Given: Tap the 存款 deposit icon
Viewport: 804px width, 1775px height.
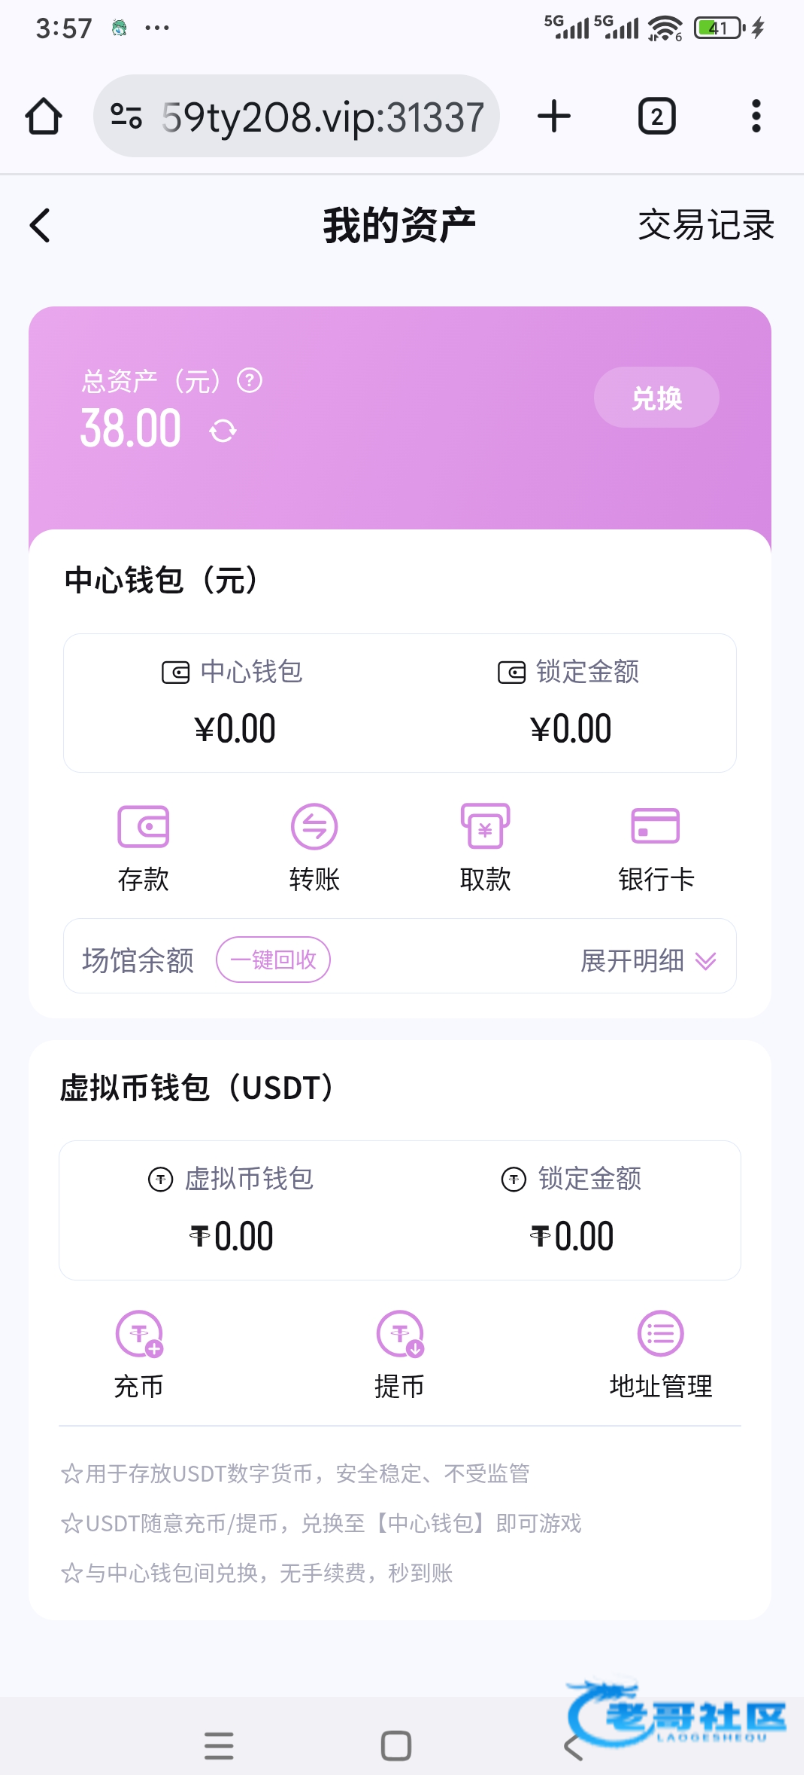Looking at the screenshot, I should pyautogui.click(x=143, y=827).
